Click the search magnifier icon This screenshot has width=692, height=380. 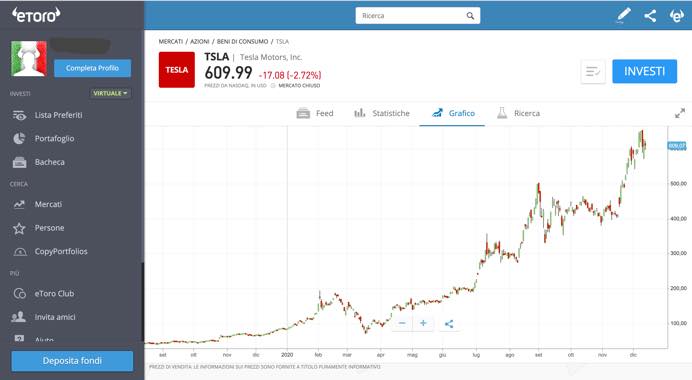coord(470,16)
